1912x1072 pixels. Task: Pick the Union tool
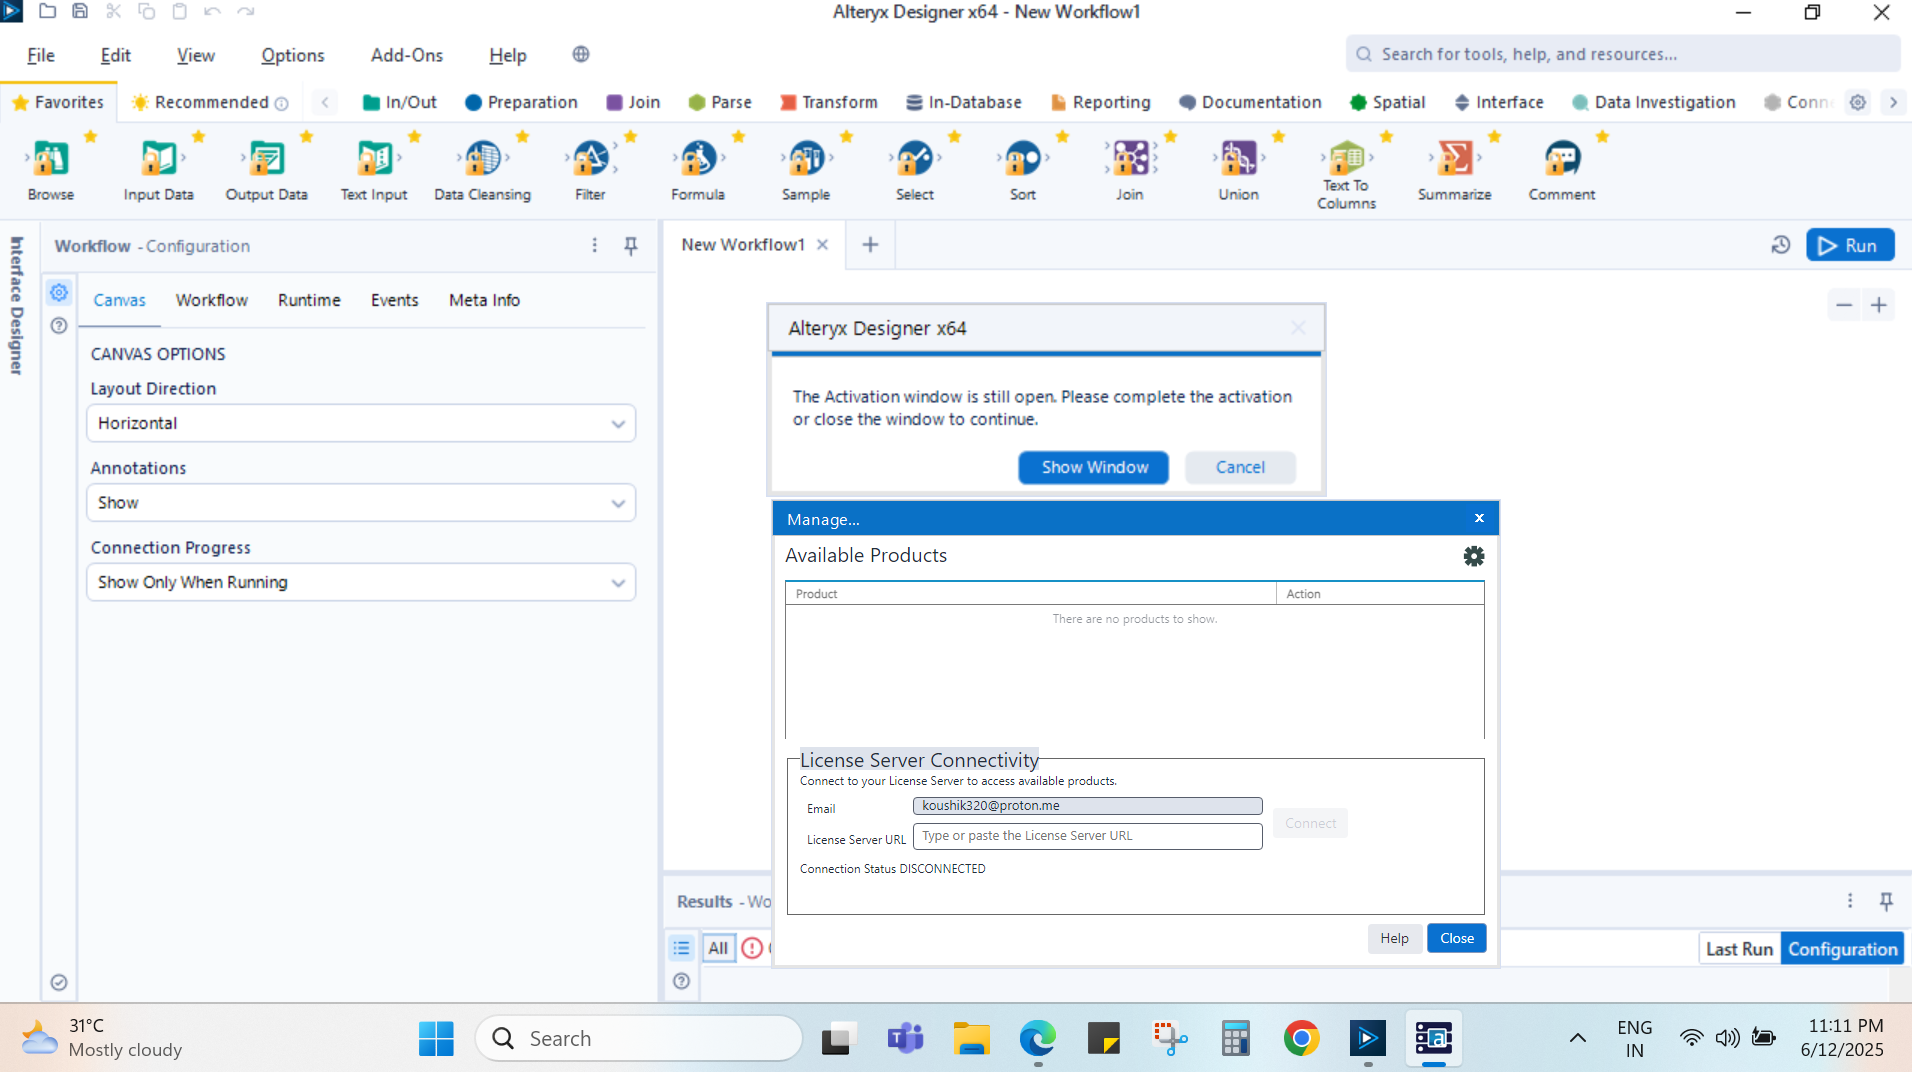click(x=1238, y=158)
